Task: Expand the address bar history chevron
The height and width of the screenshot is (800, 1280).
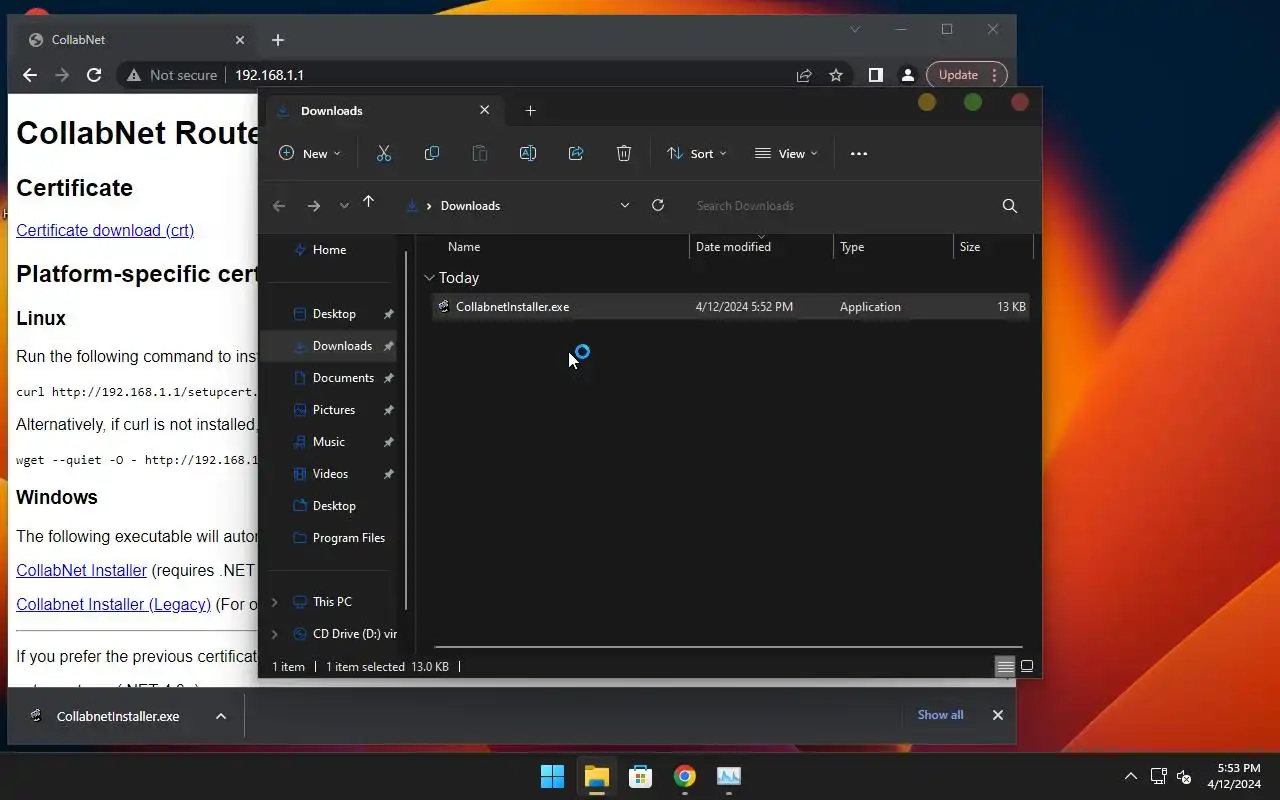Action: coord(625,205)
